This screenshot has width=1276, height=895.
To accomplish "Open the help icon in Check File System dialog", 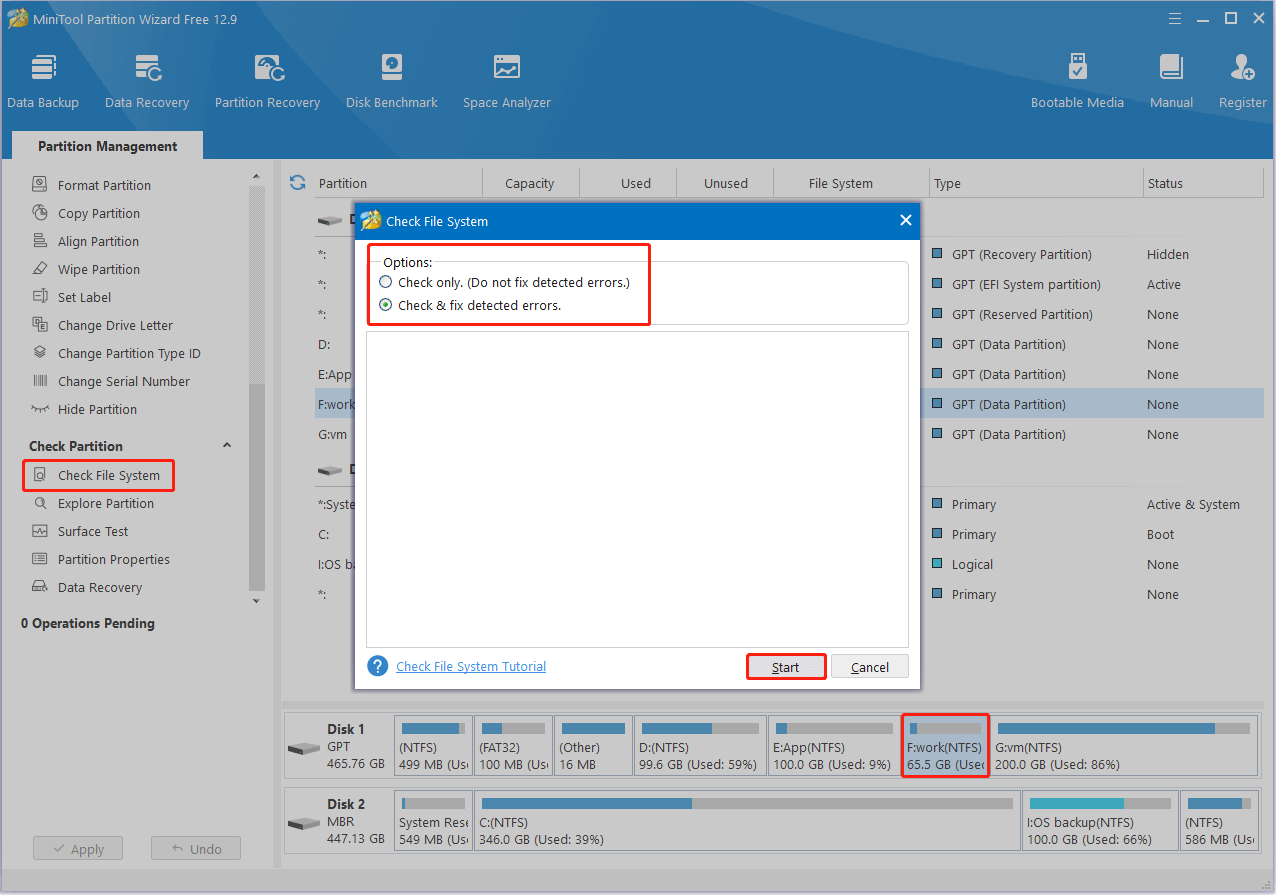I will tap(377, 665).
